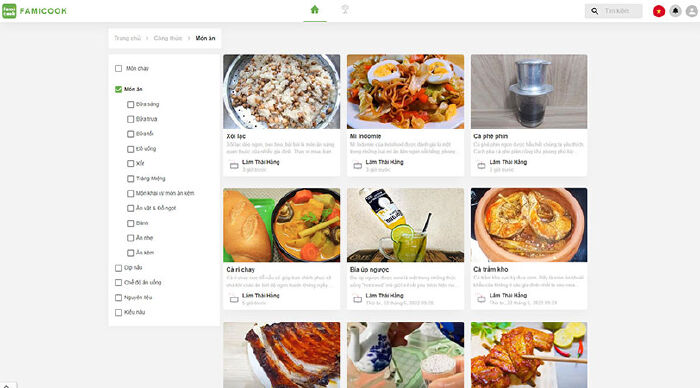The height and width of the screenshot is (388, 700).
Task: Click author avatar icon under Xôi lạc
Action: [234, 166]
